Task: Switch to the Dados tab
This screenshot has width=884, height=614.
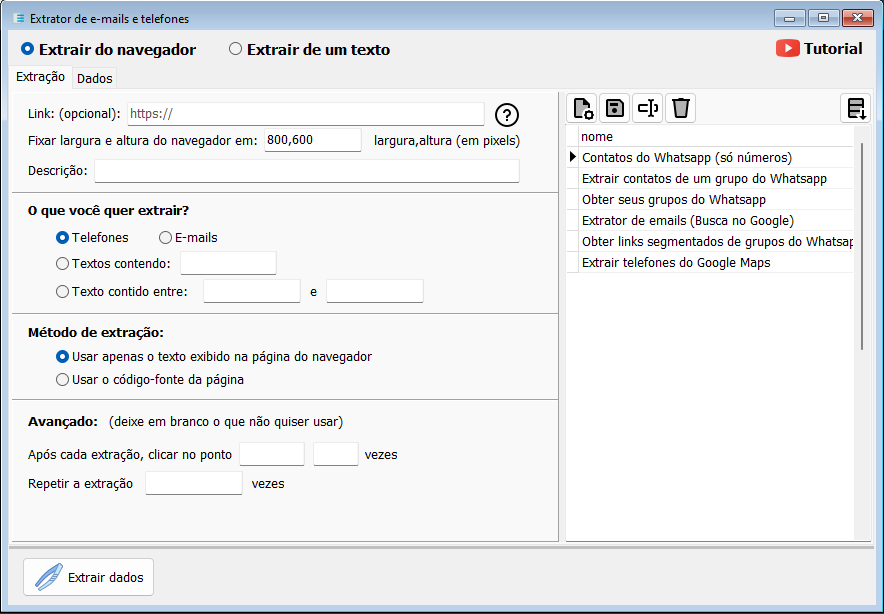Action: (95, 78)
